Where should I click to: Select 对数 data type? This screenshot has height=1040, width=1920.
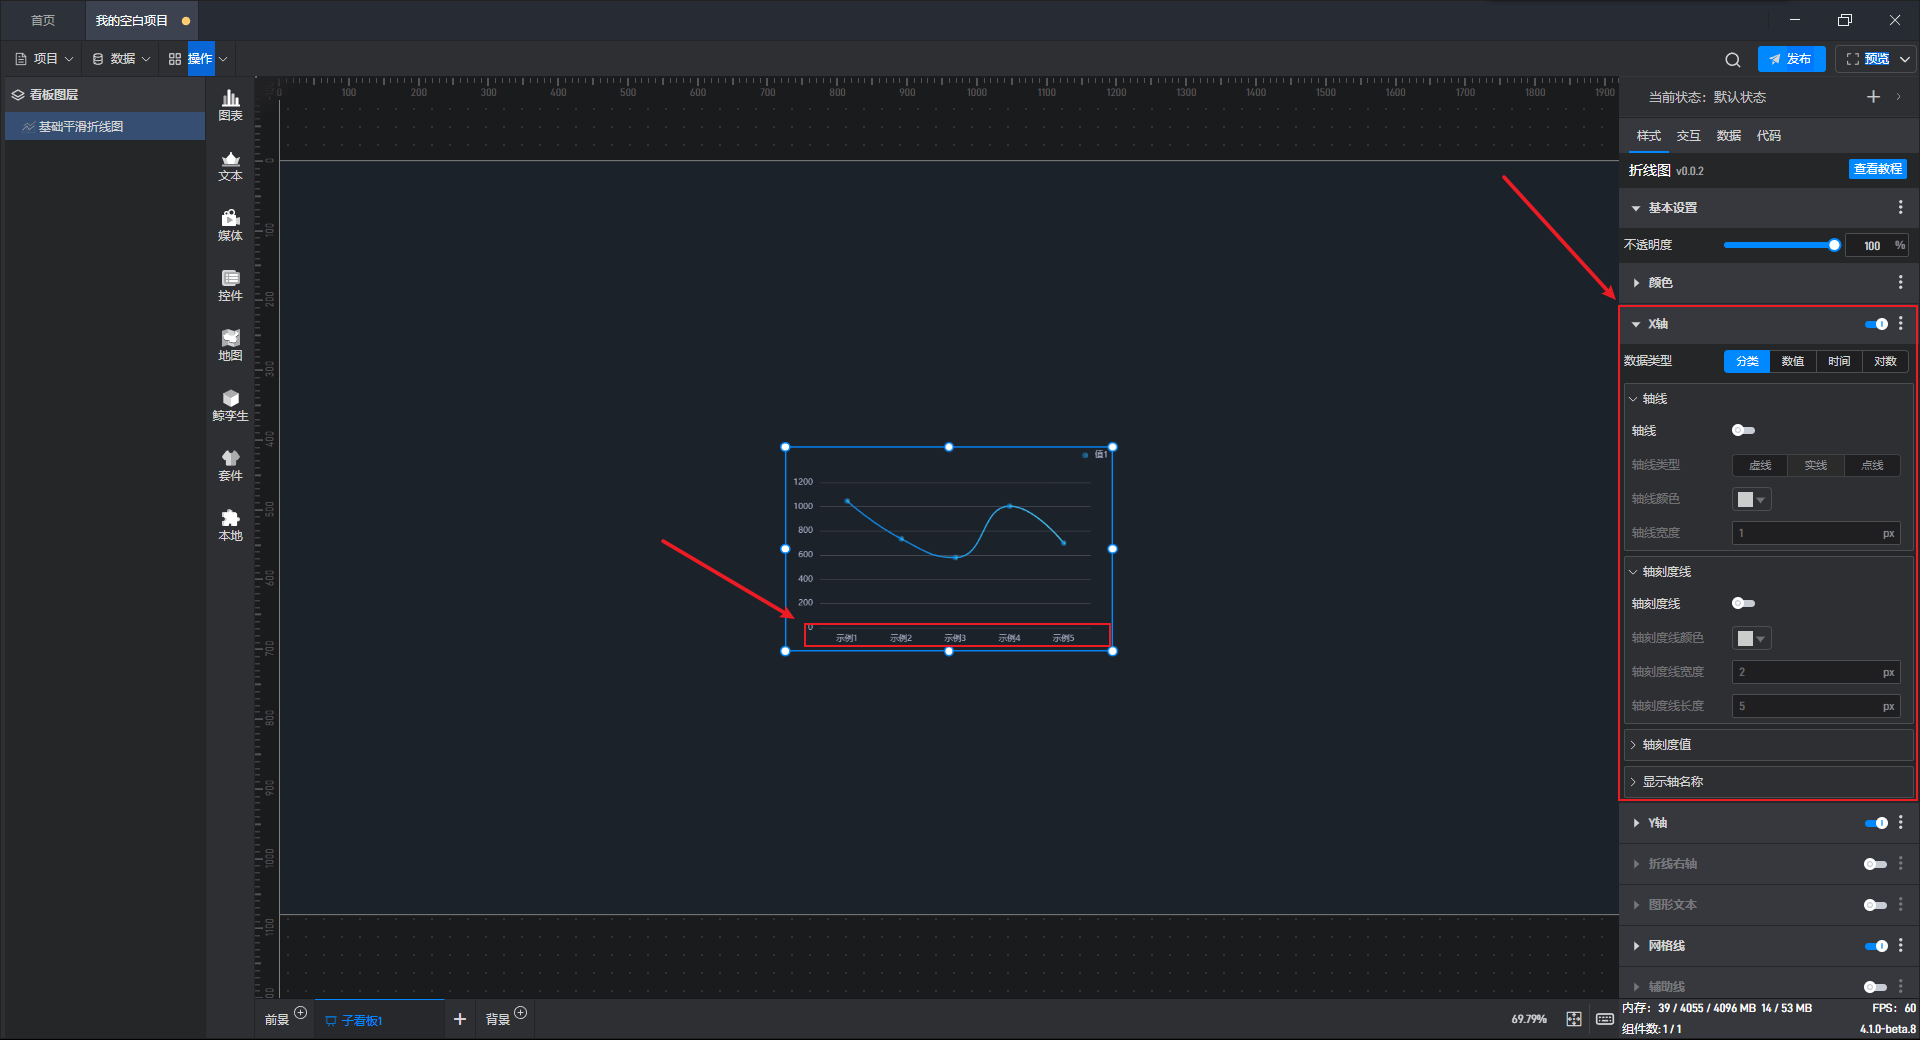[x=1885, y=361]
